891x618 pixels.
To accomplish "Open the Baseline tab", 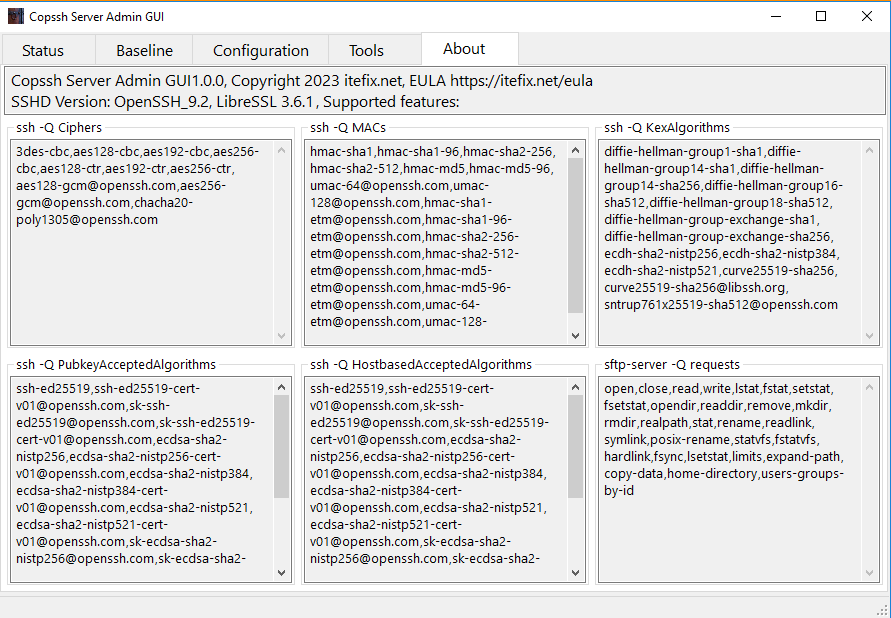I will click(x=144, y=51).
